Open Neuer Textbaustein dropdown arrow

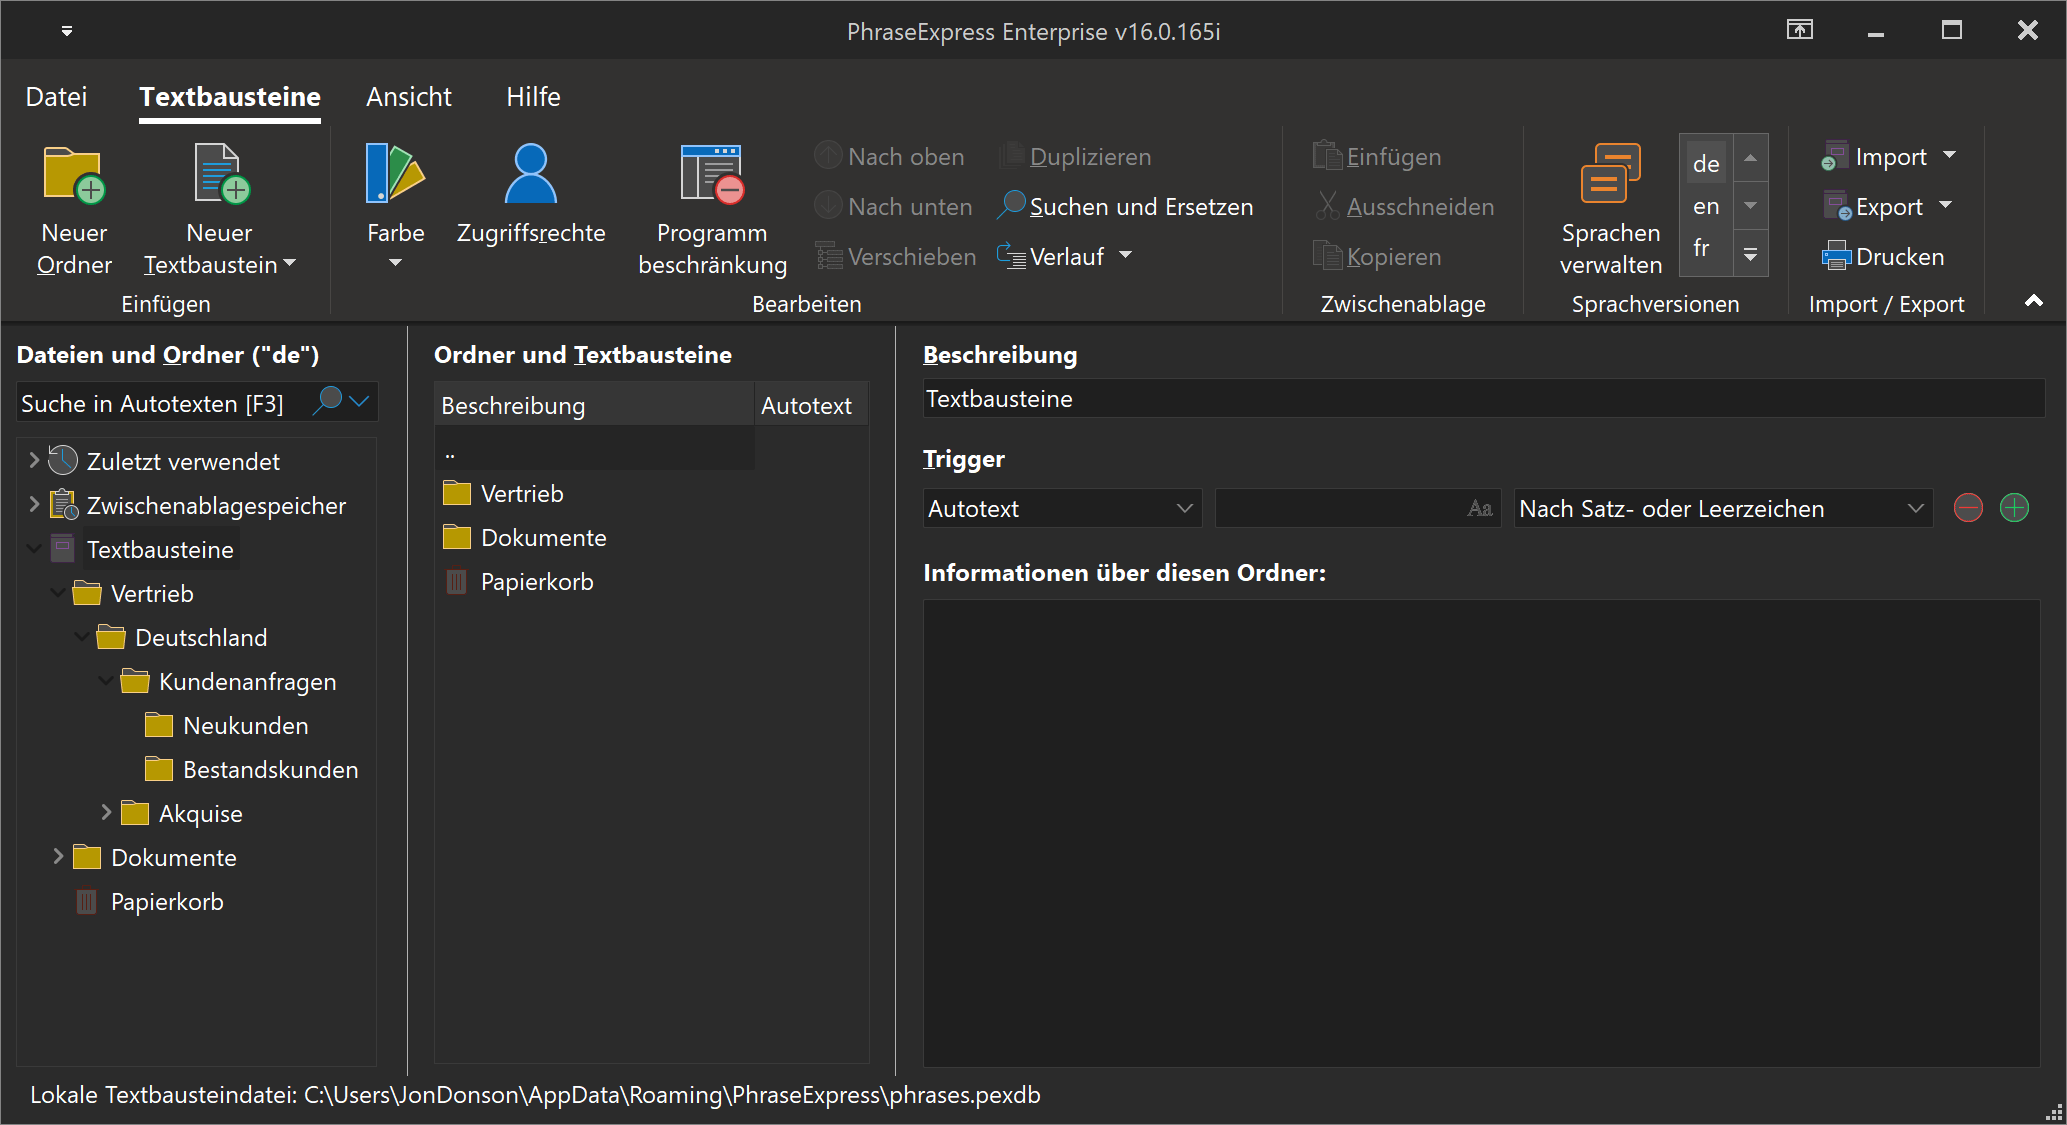(290, 264)
